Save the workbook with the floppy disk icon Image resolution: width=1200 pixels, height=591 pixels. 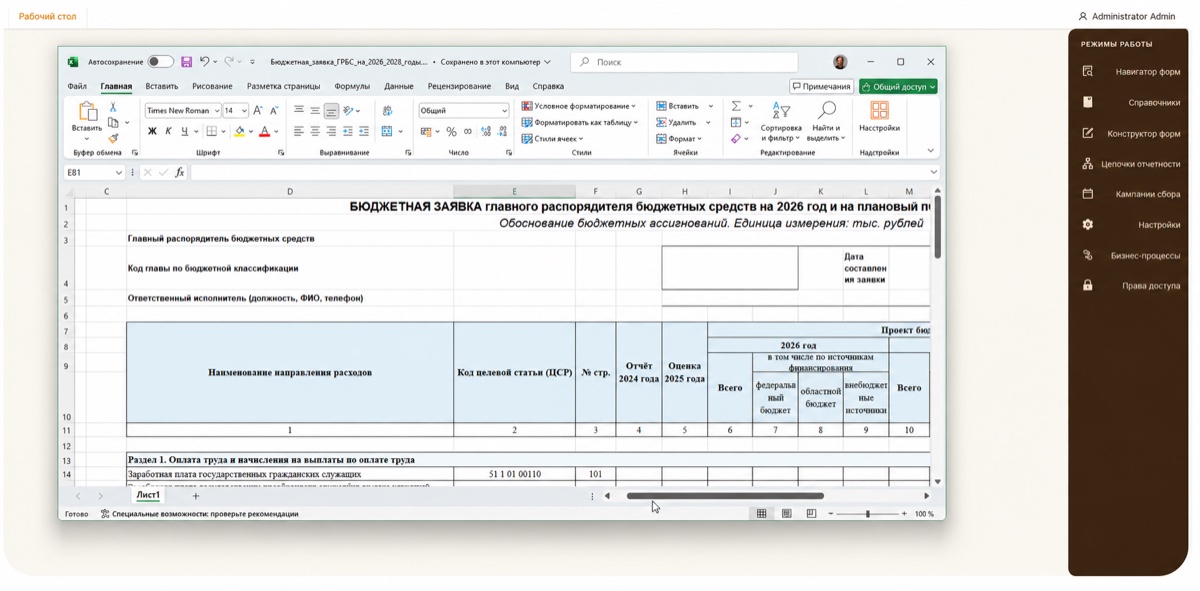(x=186, y=62)
